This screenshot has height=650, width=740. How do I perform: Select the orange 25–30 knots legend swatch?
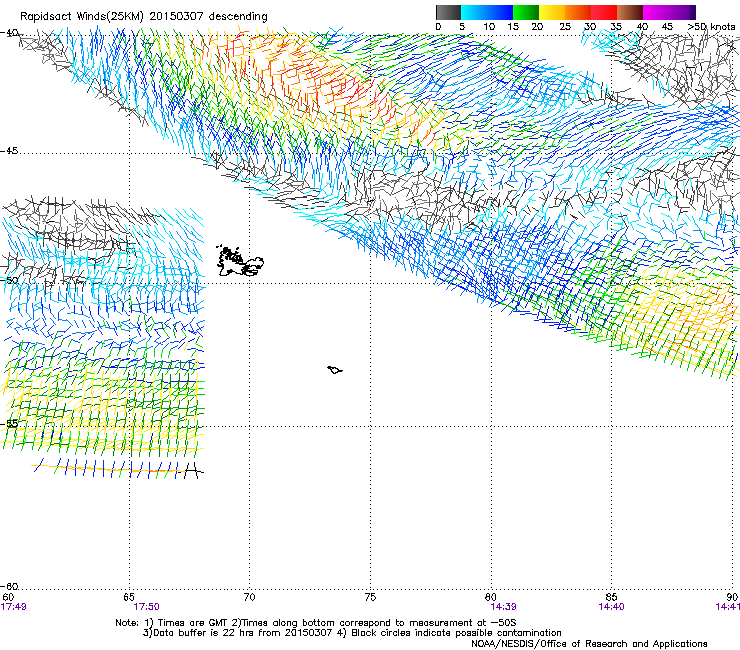tap(578, 12)
